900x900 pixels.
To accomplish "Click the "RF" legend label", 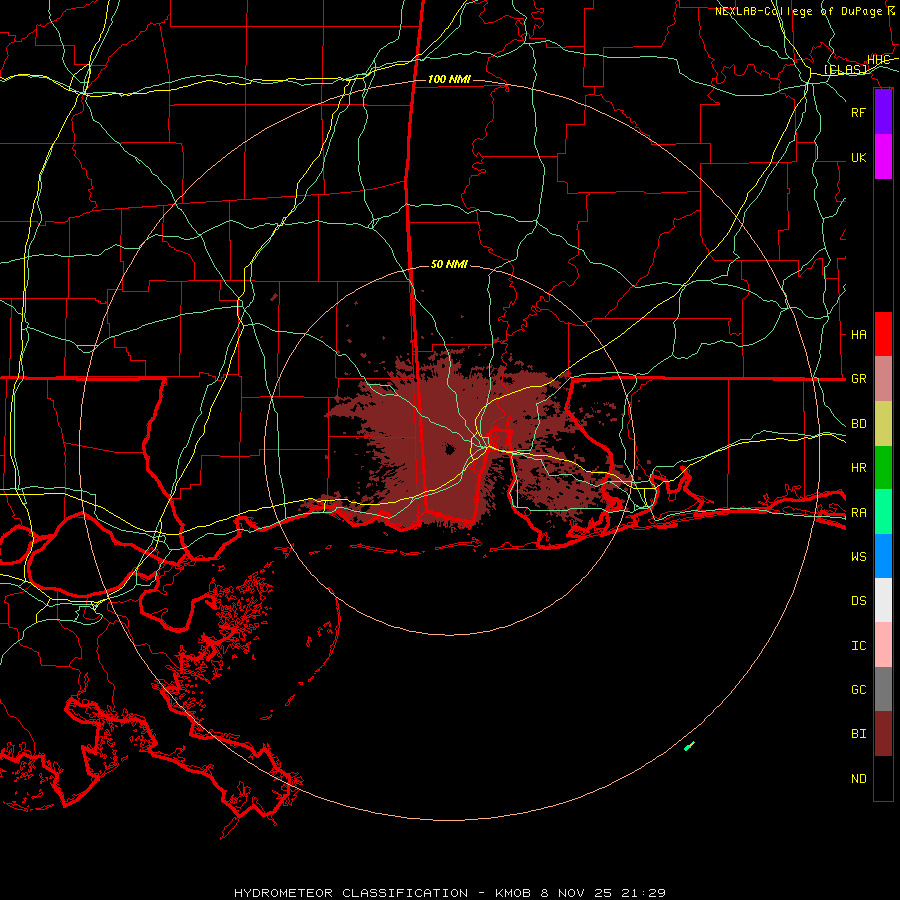I will point(858,112).
